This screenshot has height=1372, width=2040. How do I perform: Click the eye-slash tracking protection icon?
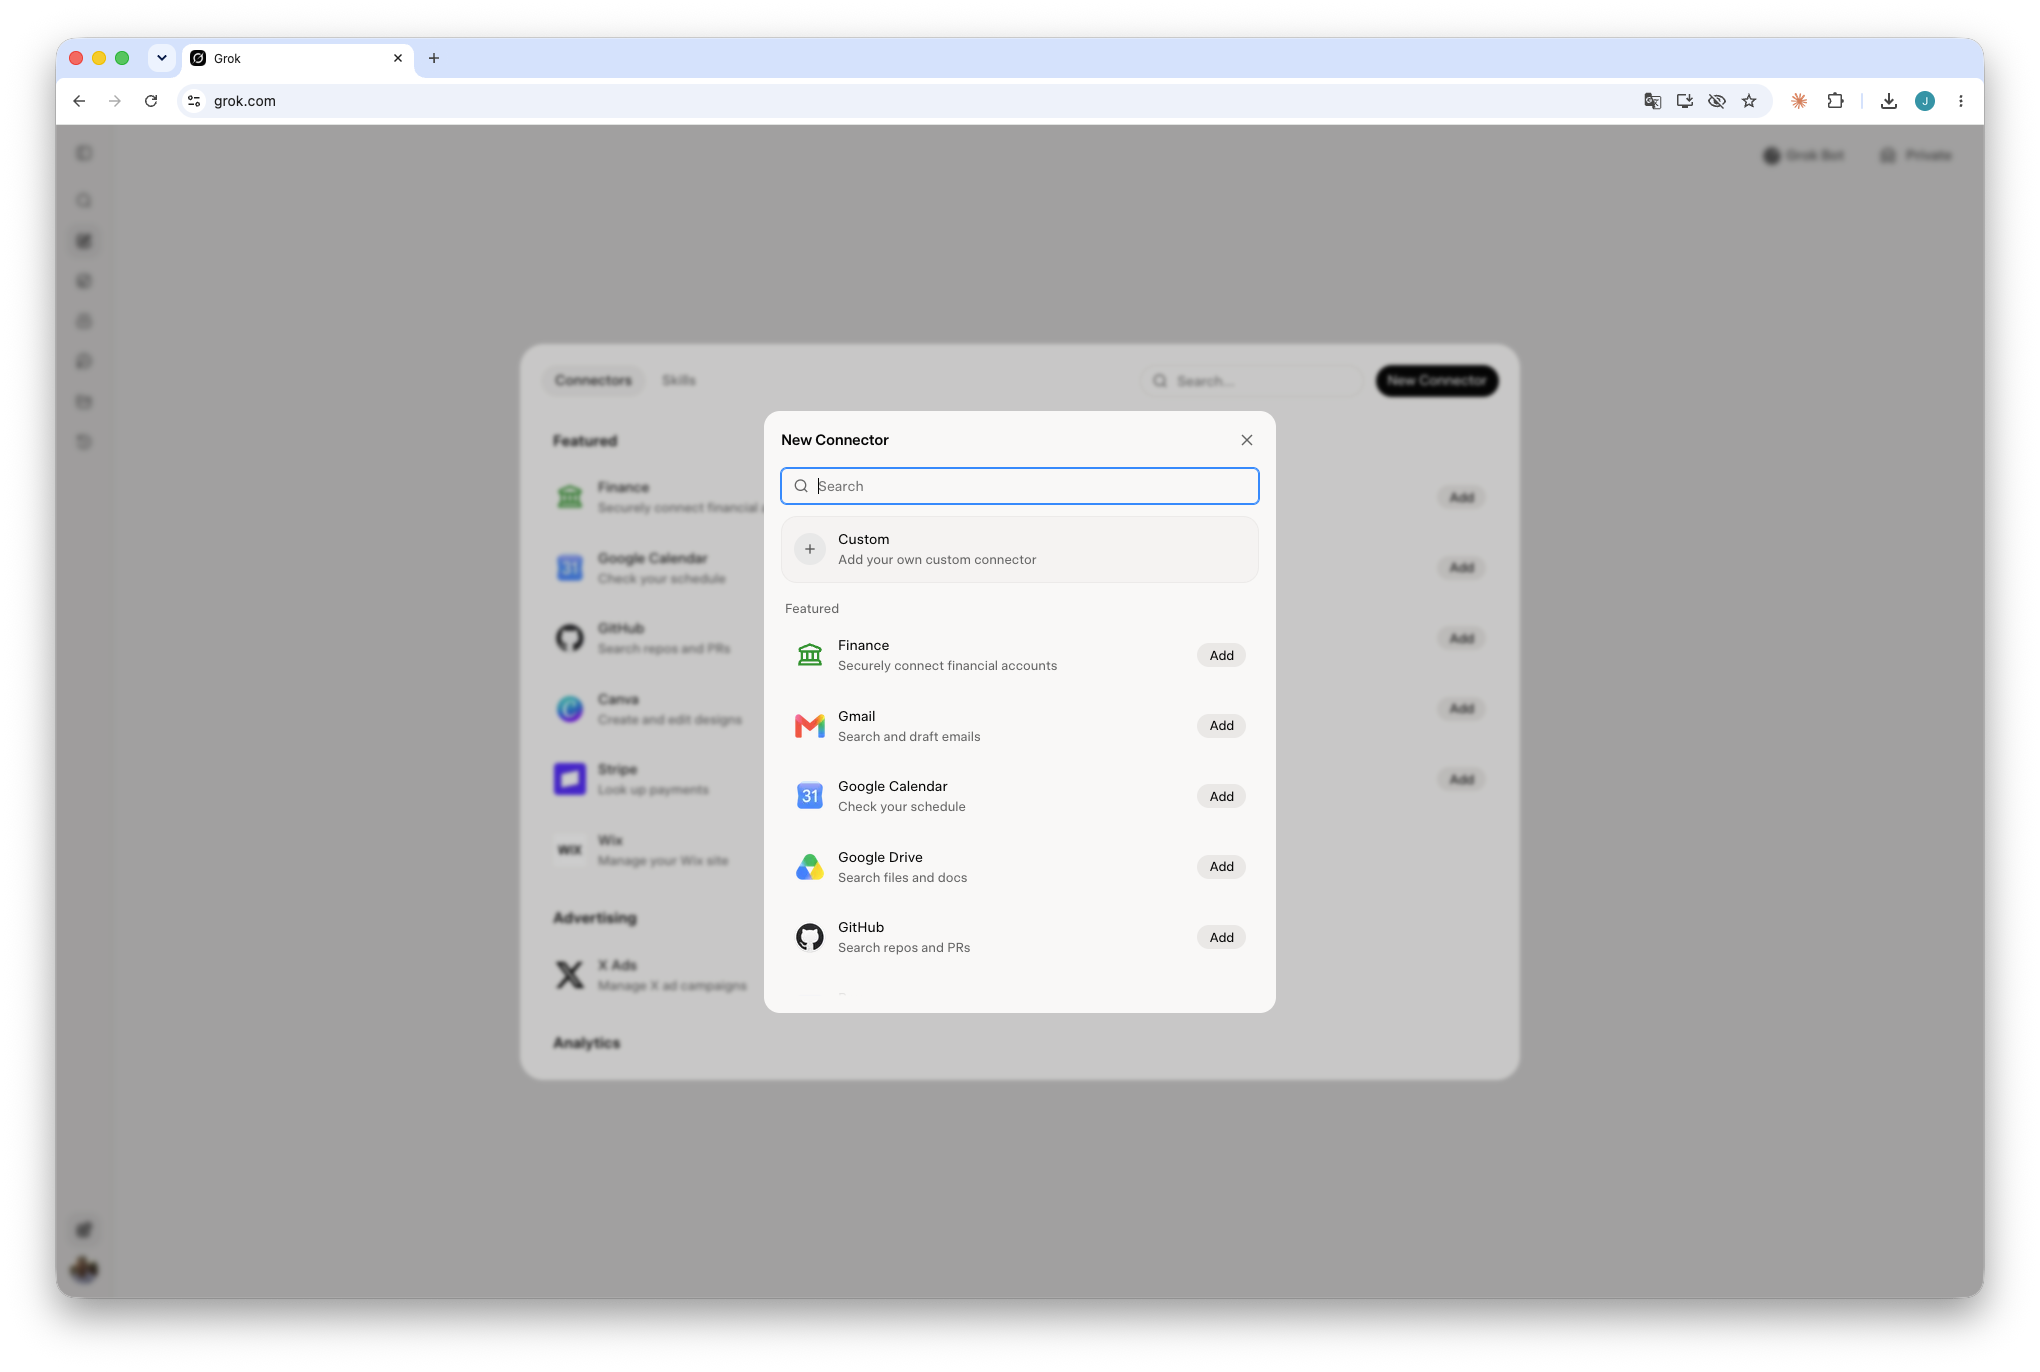click(1717, 101)
